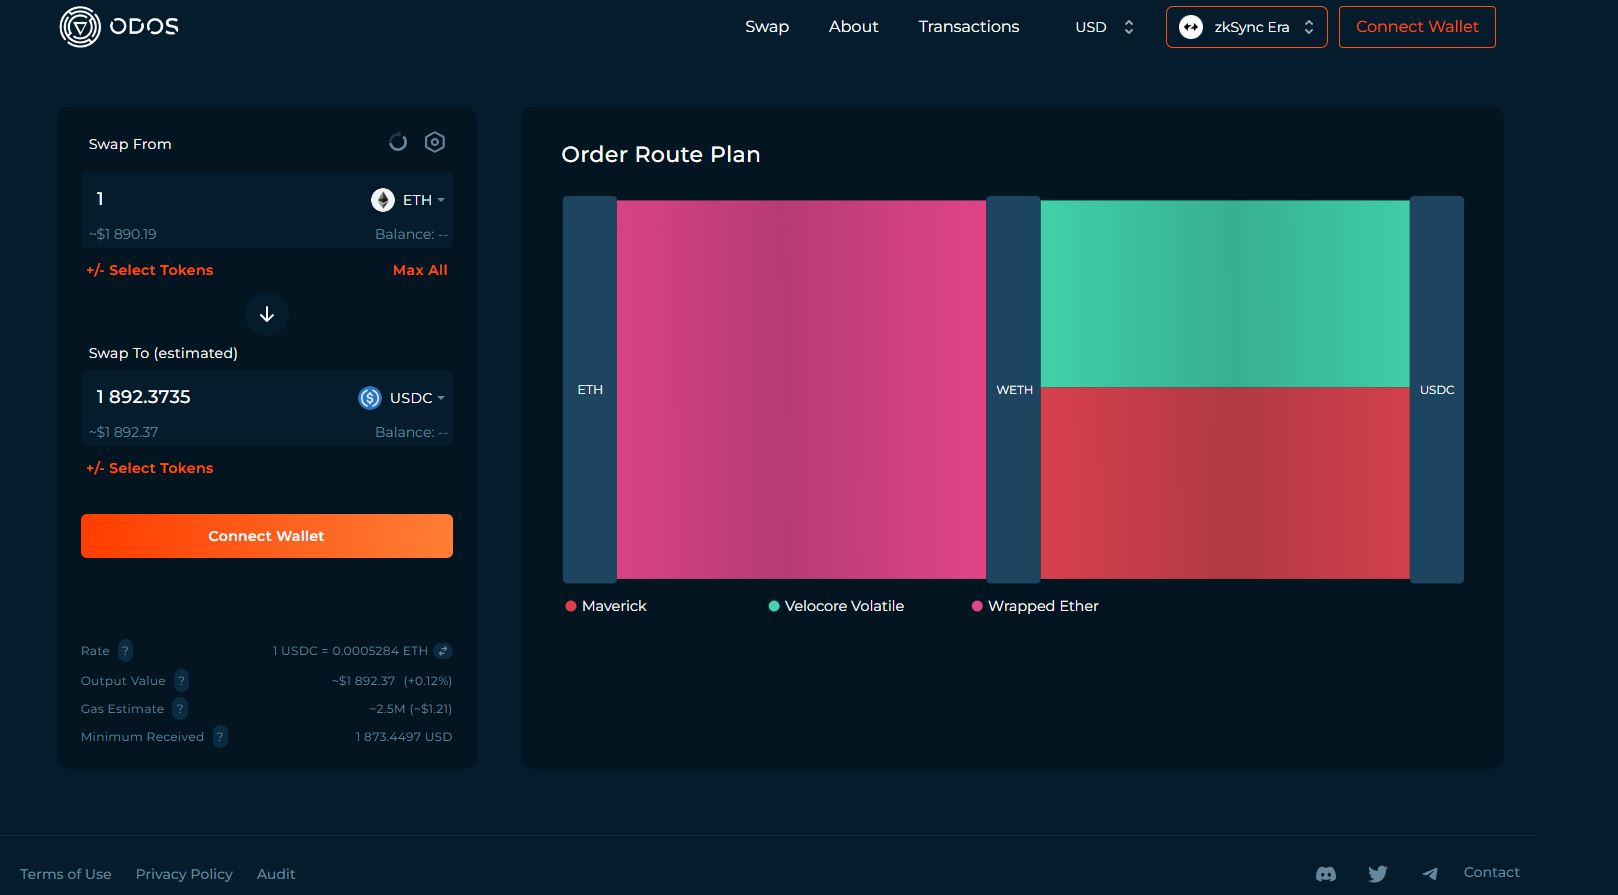Image resolution: width=1618 pixels, height=895 pixels.
Task: Click the pink Wrapped Ether route block
Action: [802, 390]
